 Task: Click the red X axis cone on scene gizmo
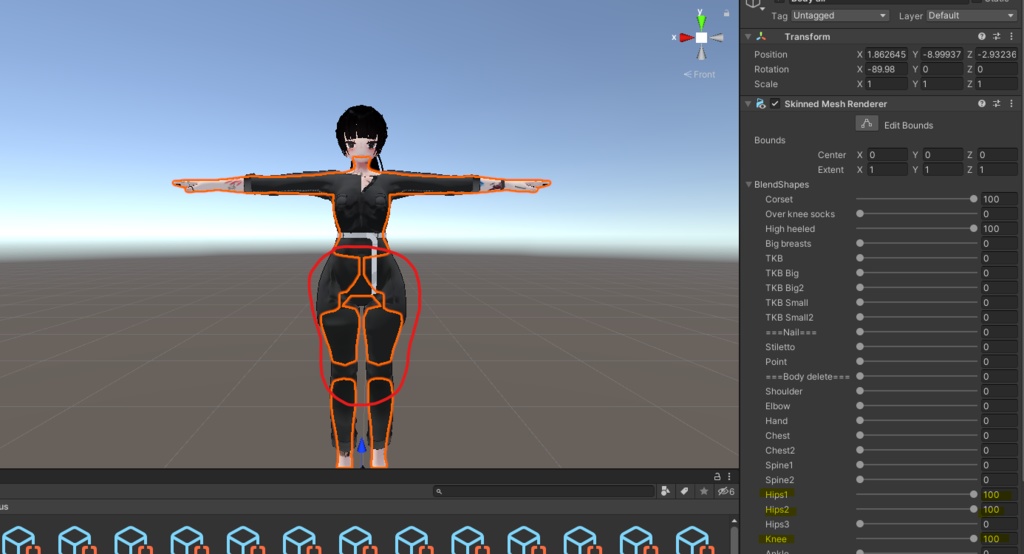tap(686, 38)
